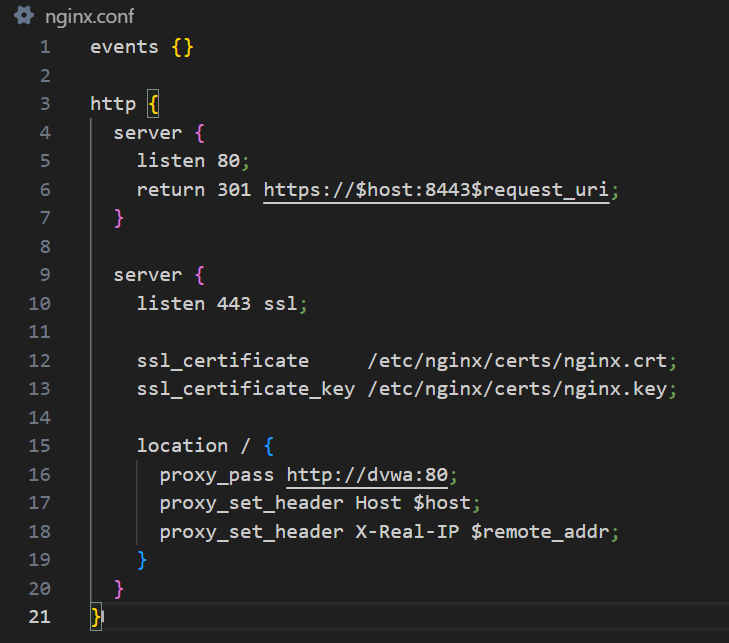Click line number 1 in gutter
The width and height of the screenshot is (729, 643).
[x=45, y=47]
